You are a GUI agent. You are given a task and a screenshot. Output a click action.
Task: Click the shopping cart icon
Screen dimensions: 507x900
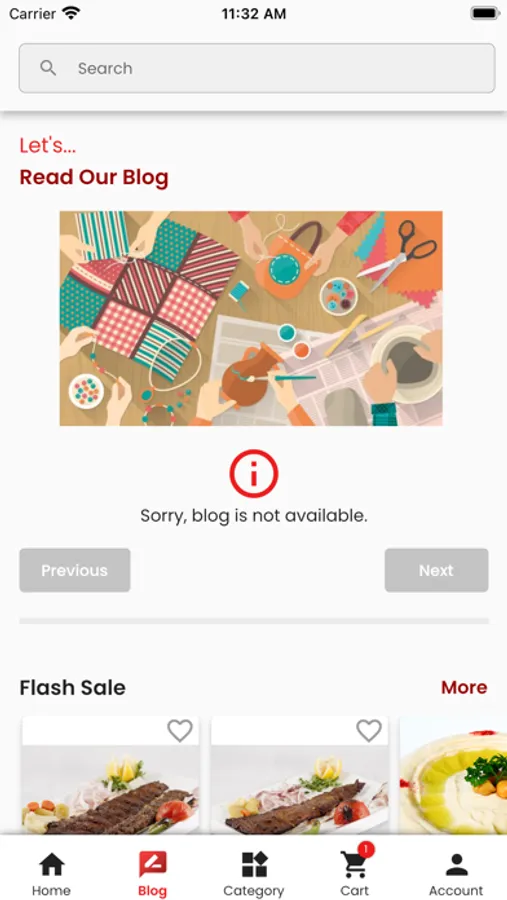[x=354, y=865]
